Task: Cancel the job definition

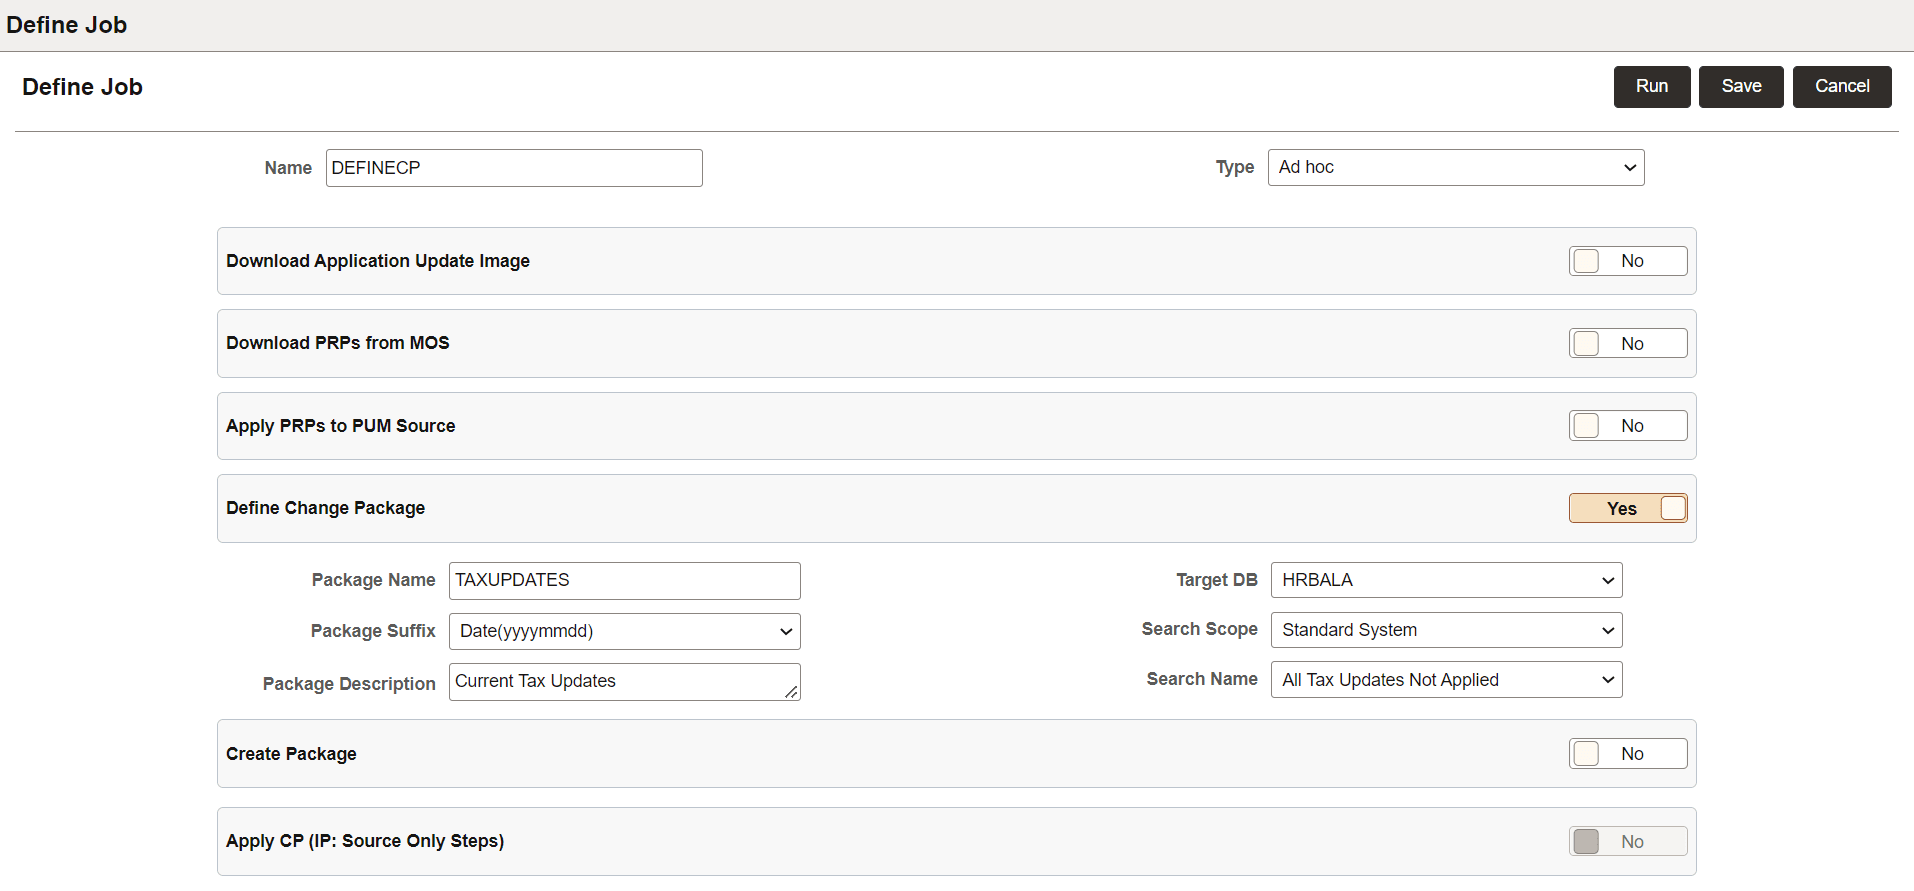Action: (1842, 87)
